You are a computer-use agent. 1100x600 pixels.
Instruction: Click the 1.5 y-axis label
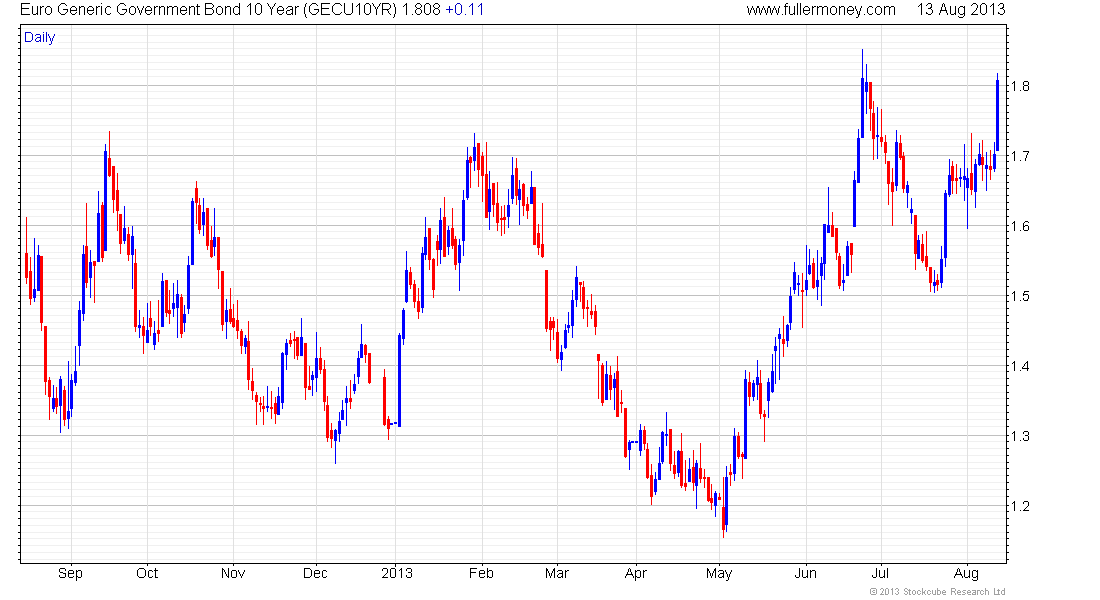coord(1020,296)
